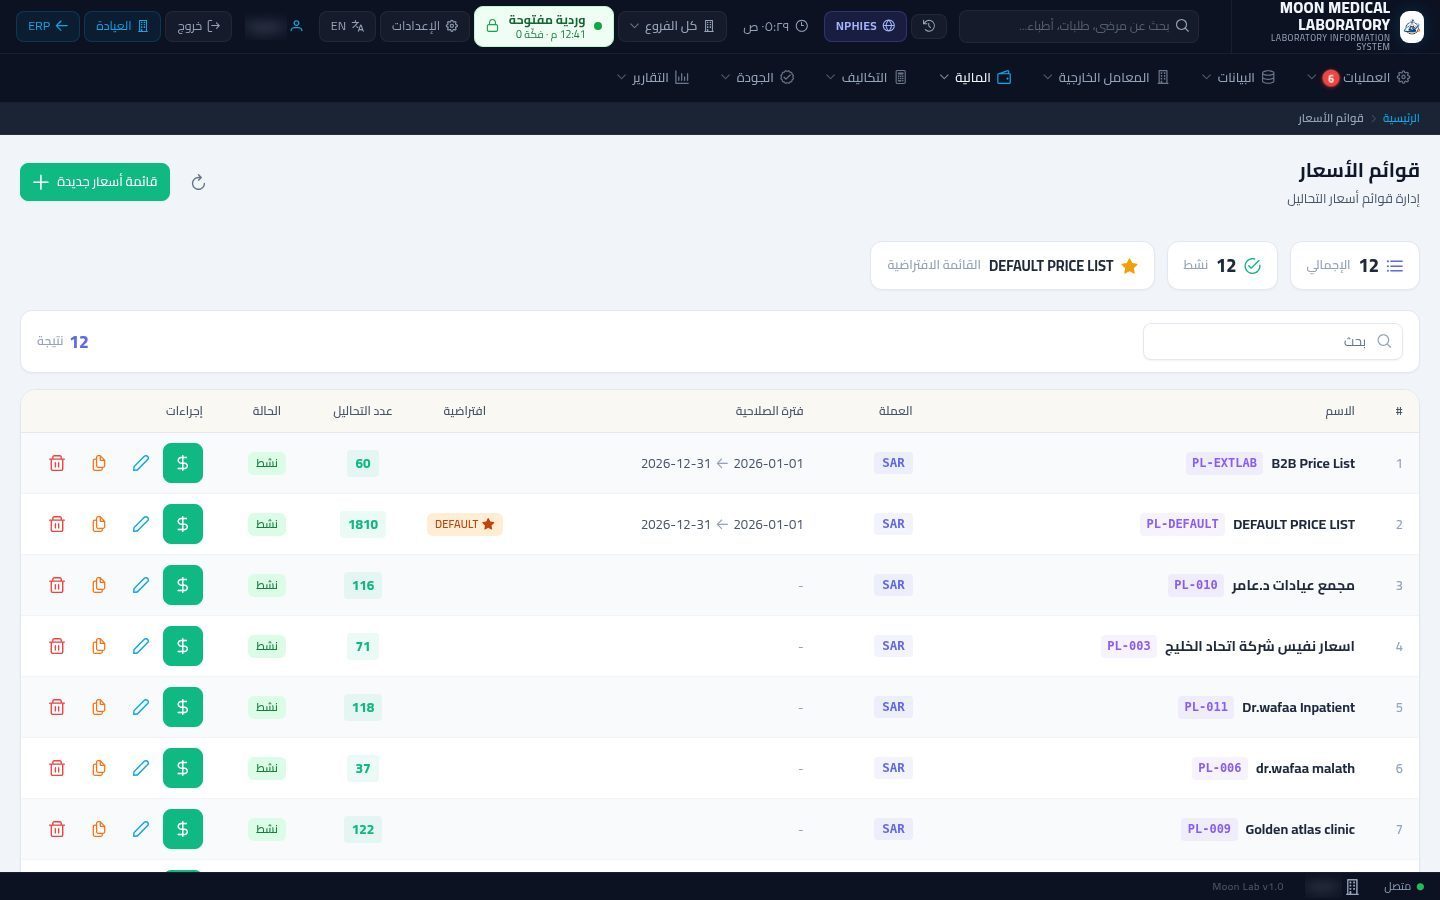
Task: Duplicate the PL-010 price list
Action: tap(99, 585)
